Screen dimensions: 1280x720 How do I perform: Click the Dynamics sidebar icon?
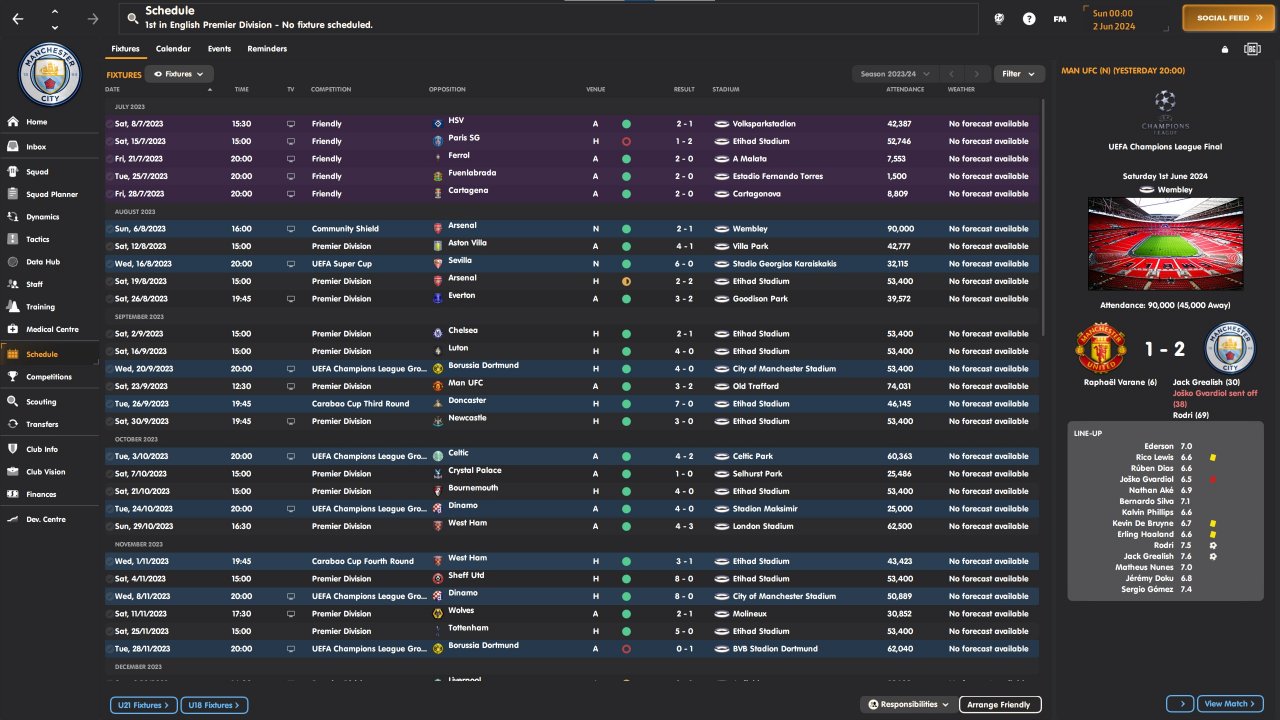pos(13,217)
